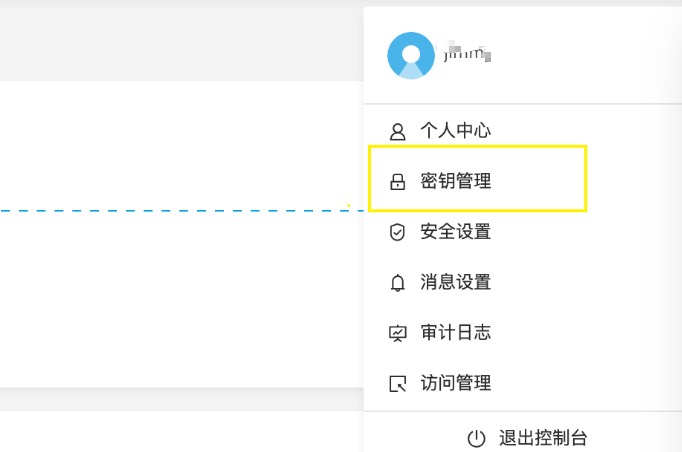Select 密钥管理 from the user menu
682x452 pixels.
(455, 182)
